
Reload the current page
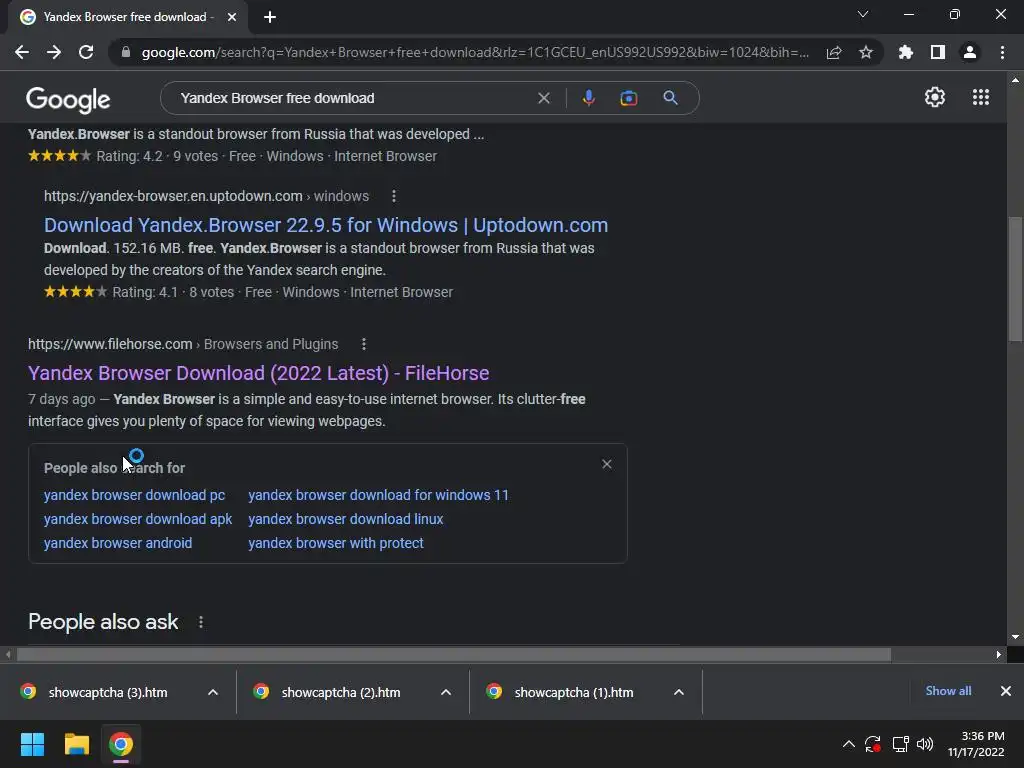click(86, 52)
